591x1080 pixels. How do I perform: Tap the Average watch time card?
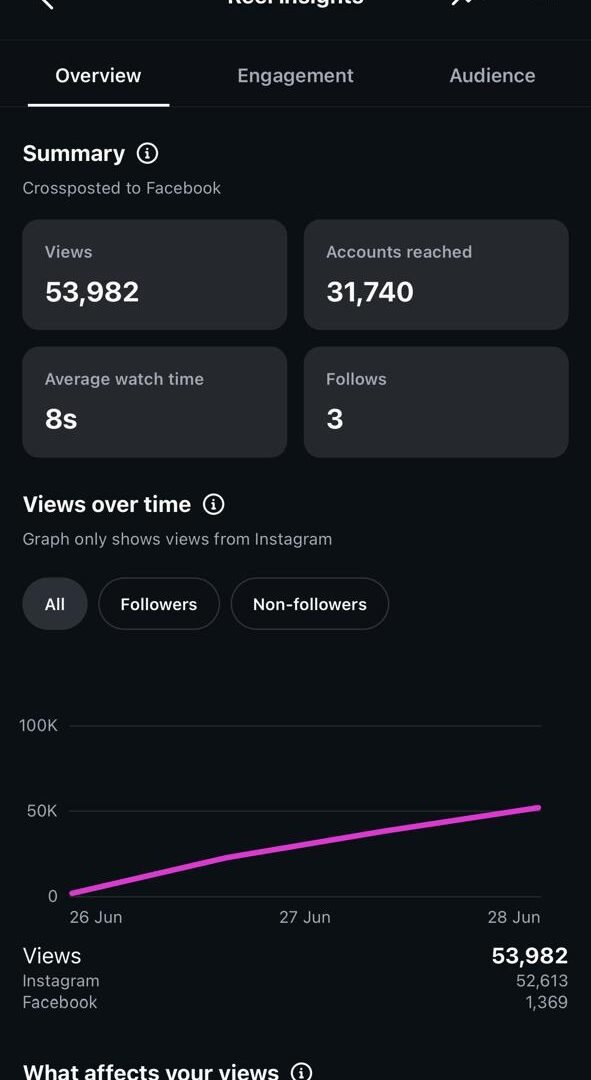[155, 402]
